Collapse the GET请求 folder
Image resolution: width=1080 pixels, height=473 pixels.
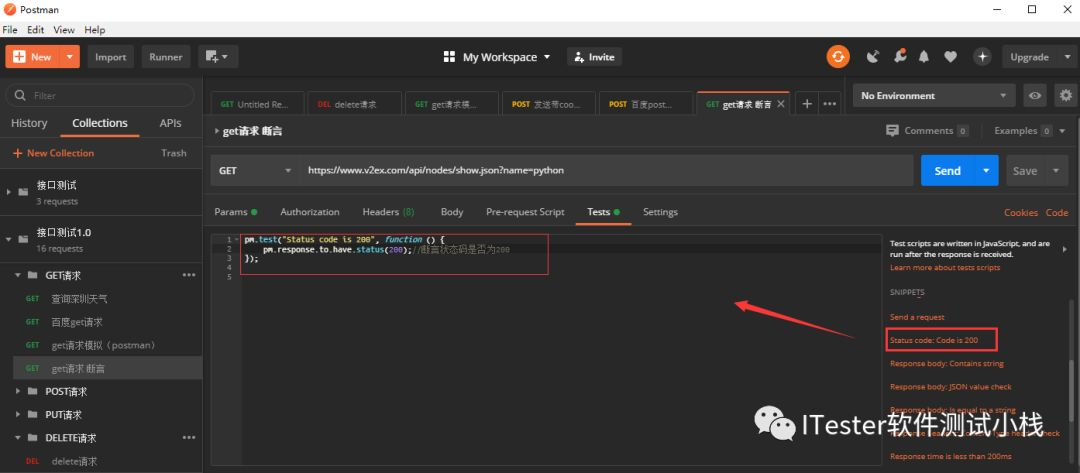click(x=19, y=275)
